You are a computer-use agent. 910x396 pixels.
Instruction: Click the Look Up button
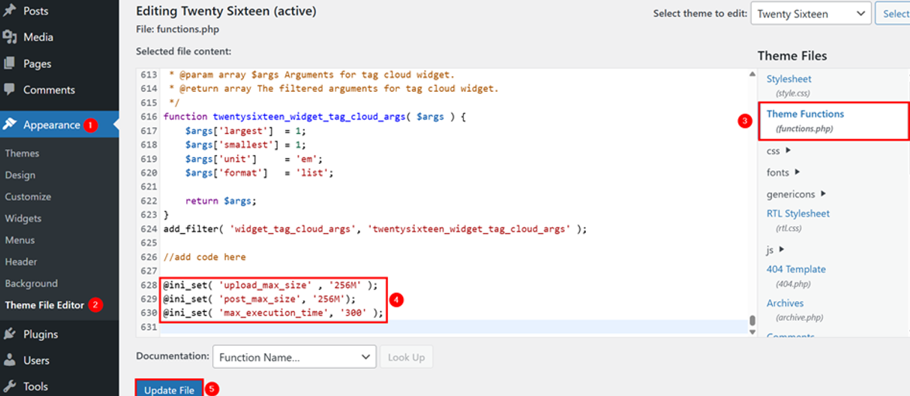(x=406, y=357)
